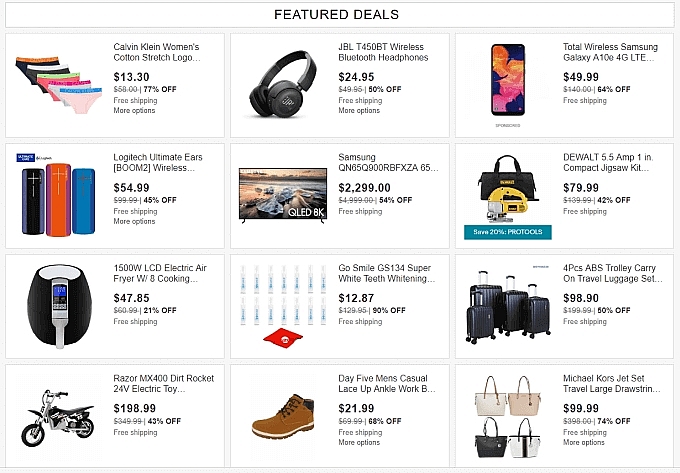Open the Calvin Klein Women's Cotton Stretch link

(156, 52)
